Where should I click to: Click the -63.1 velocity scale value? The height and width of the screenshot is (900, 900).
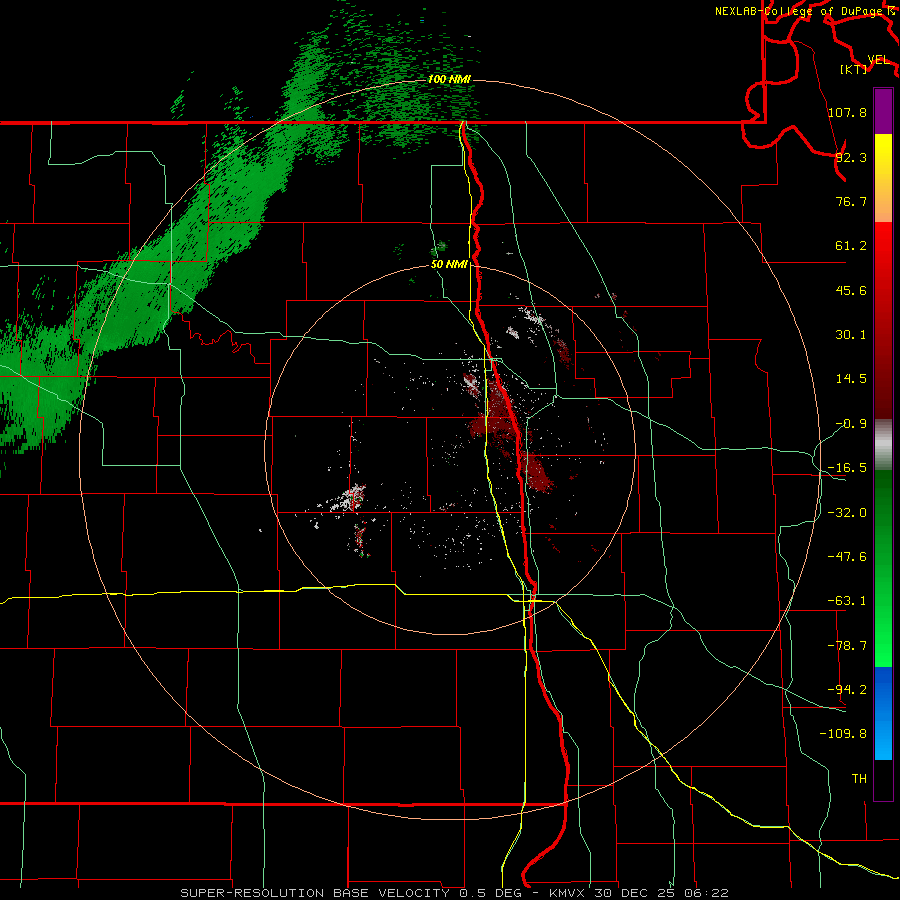pos(847,601)
